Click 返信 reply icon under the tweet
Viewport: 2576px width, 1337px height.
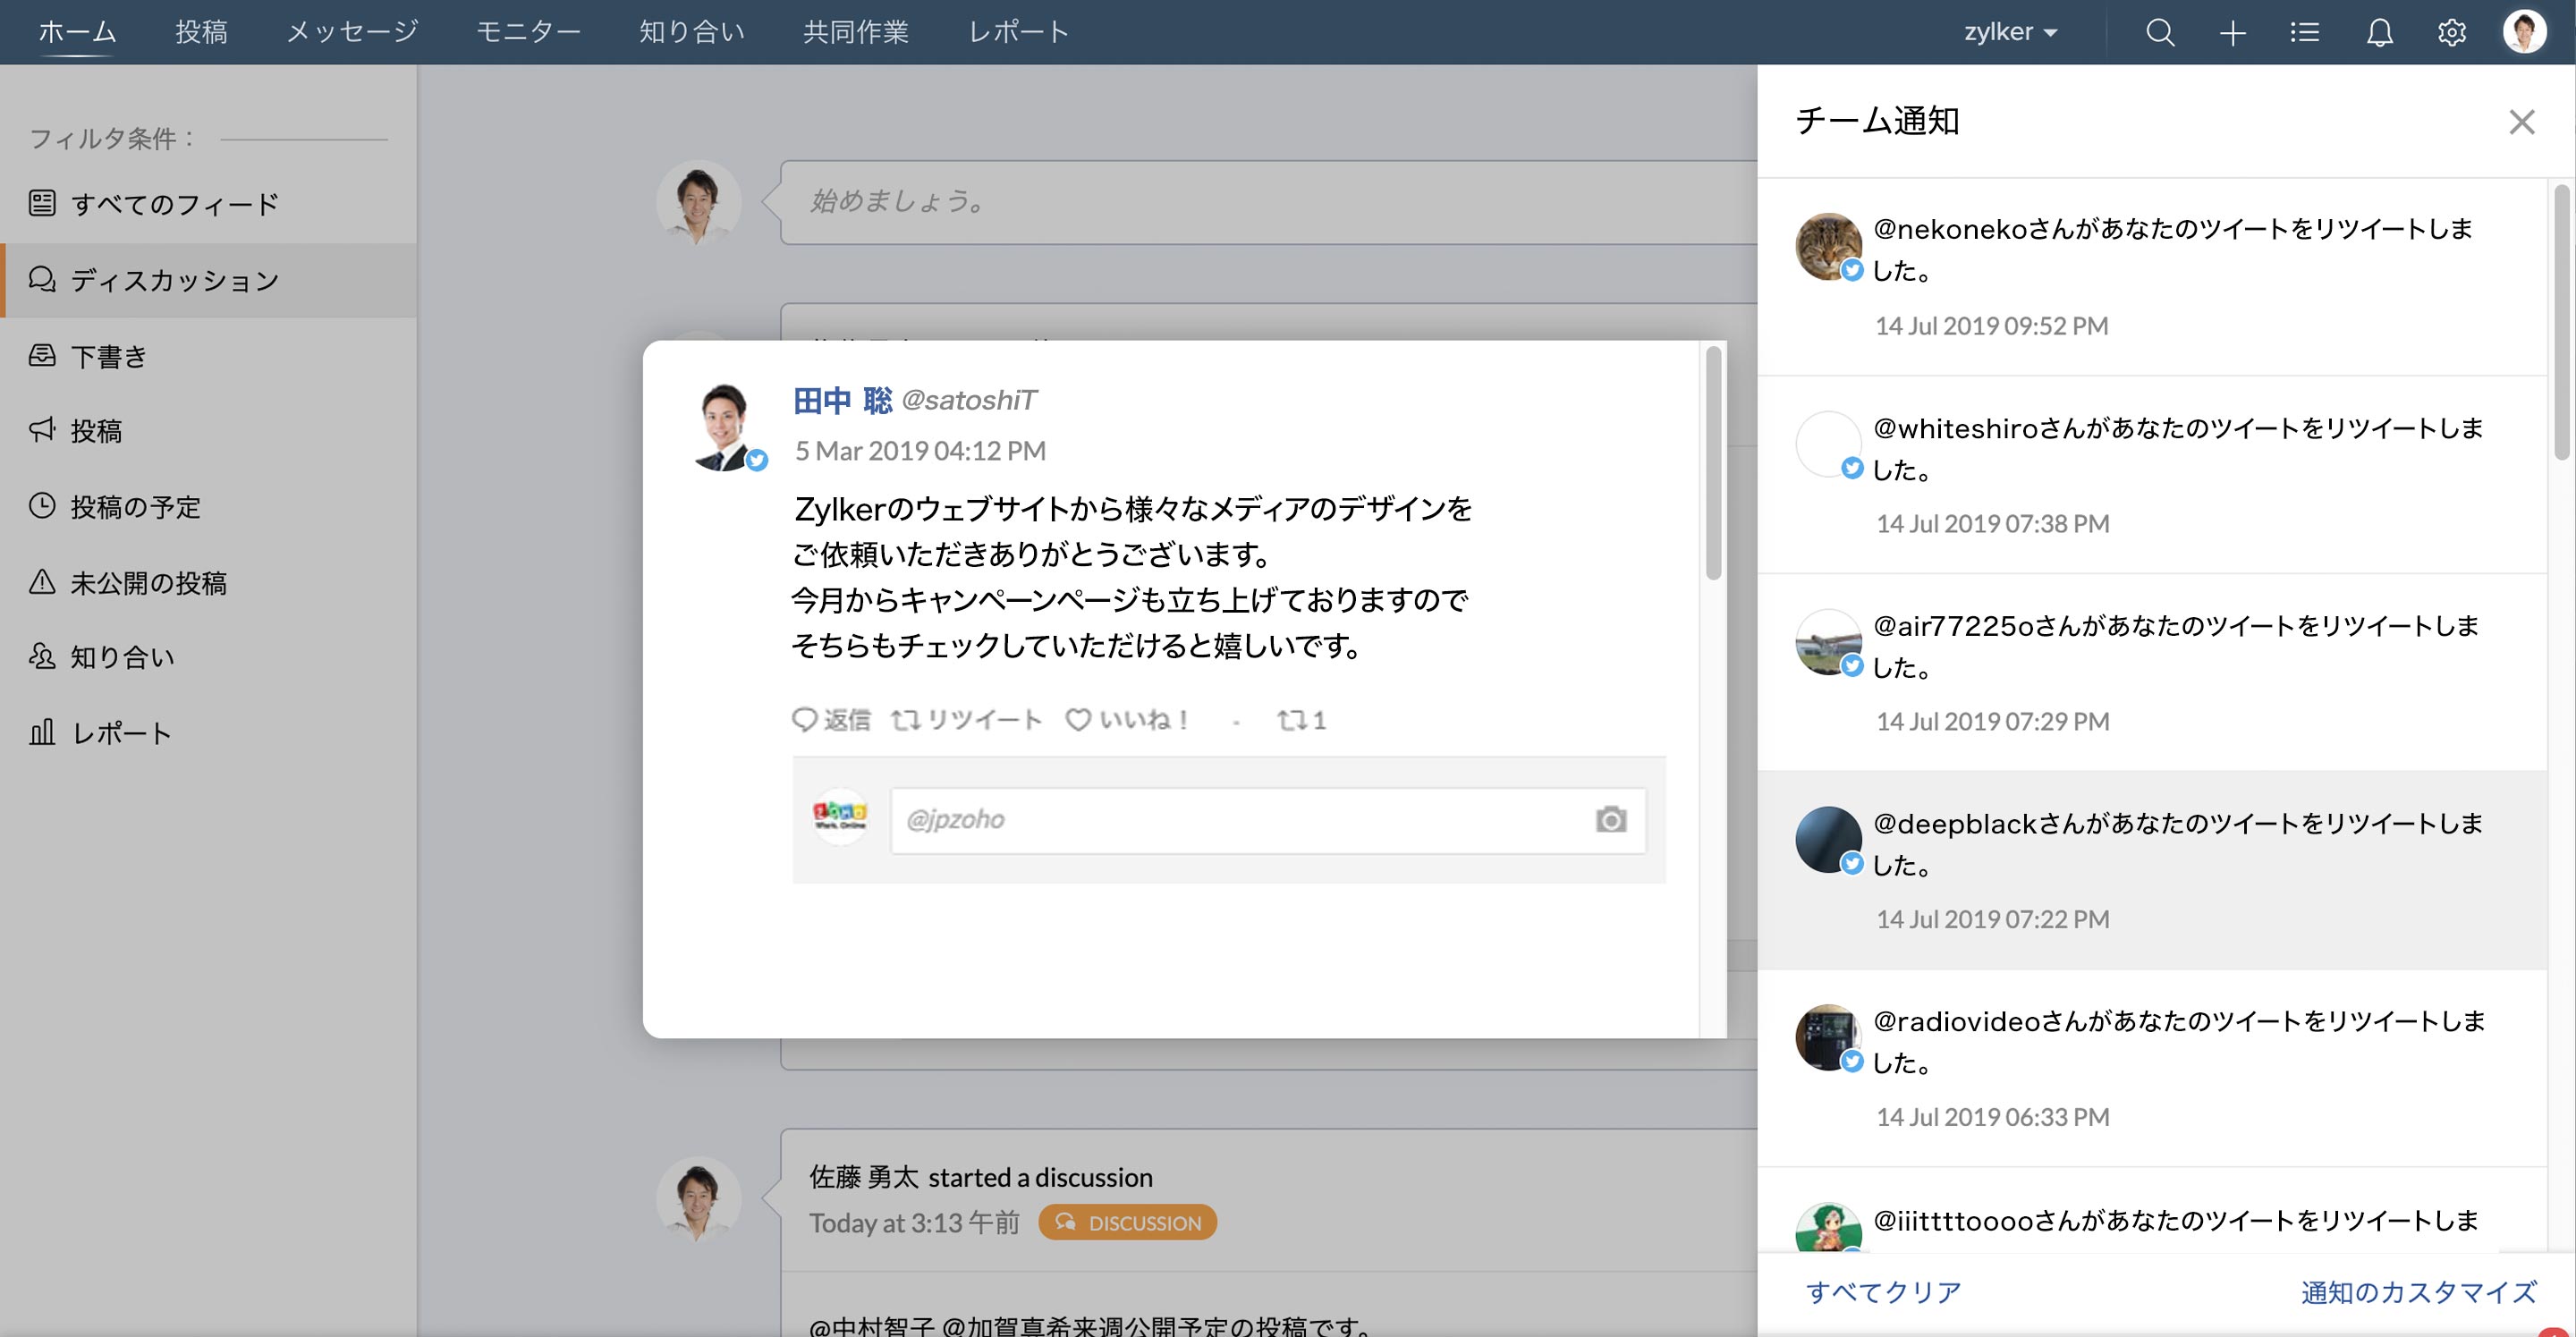coord(831,720)
